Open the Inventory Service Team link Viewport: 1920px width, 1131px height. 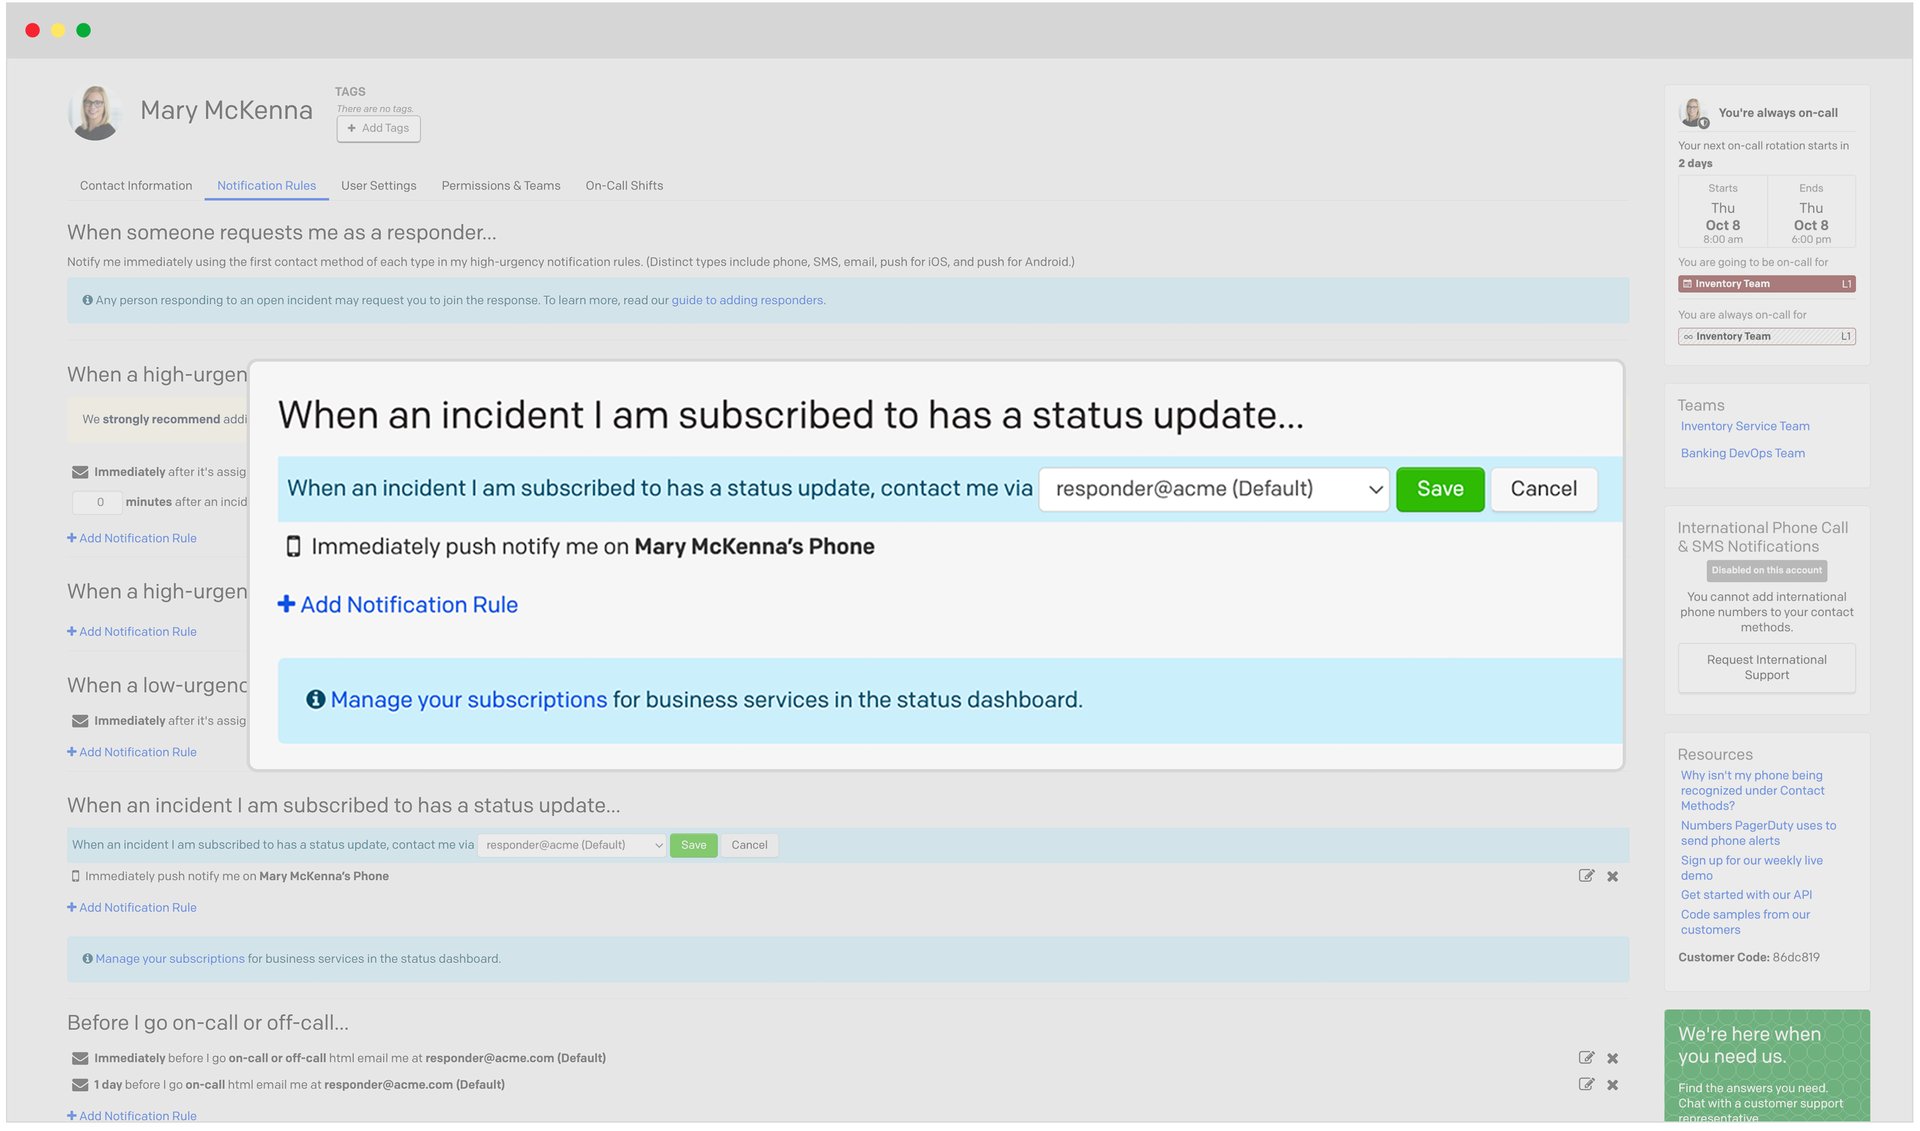click(1744, 426)
